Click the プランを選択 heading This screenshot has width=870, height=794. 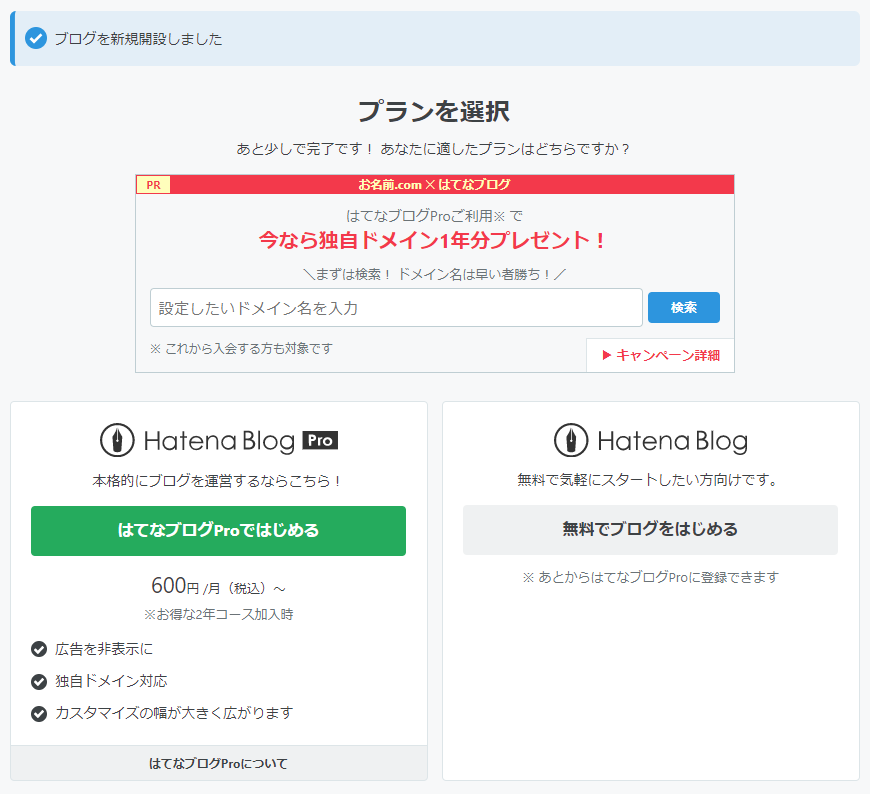(434, 112)
